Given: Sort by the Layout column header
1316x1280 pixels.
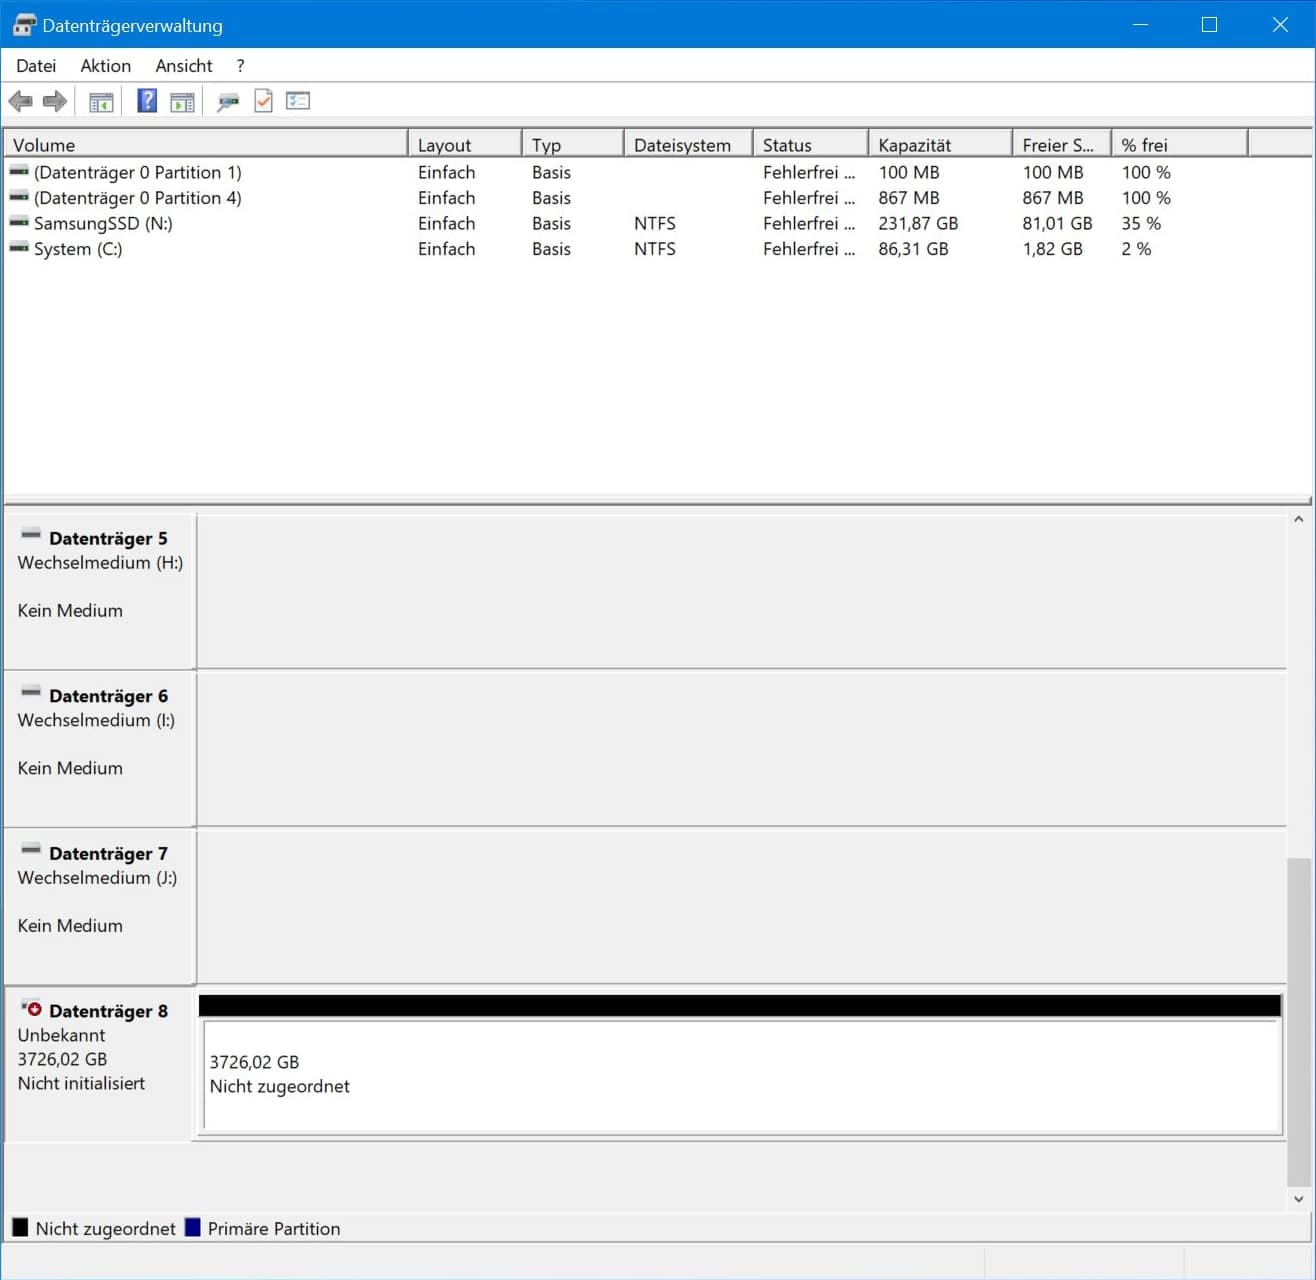Looking at the screenshot, I should [x=465, y=144].
